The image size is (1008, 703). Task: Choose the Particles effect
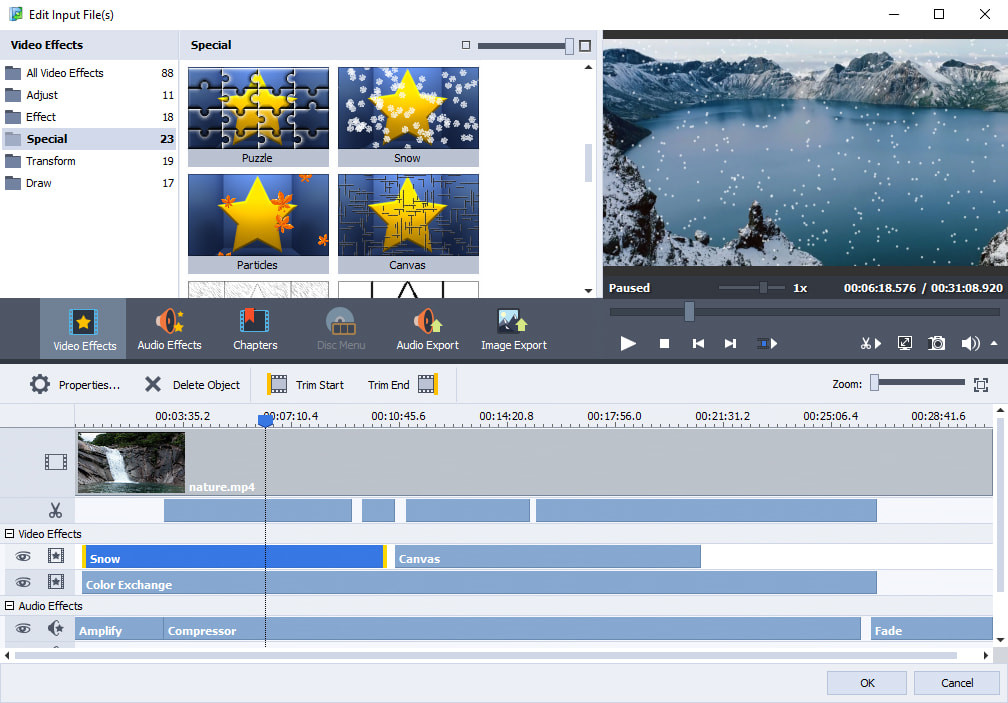click(x=257, y=215)
